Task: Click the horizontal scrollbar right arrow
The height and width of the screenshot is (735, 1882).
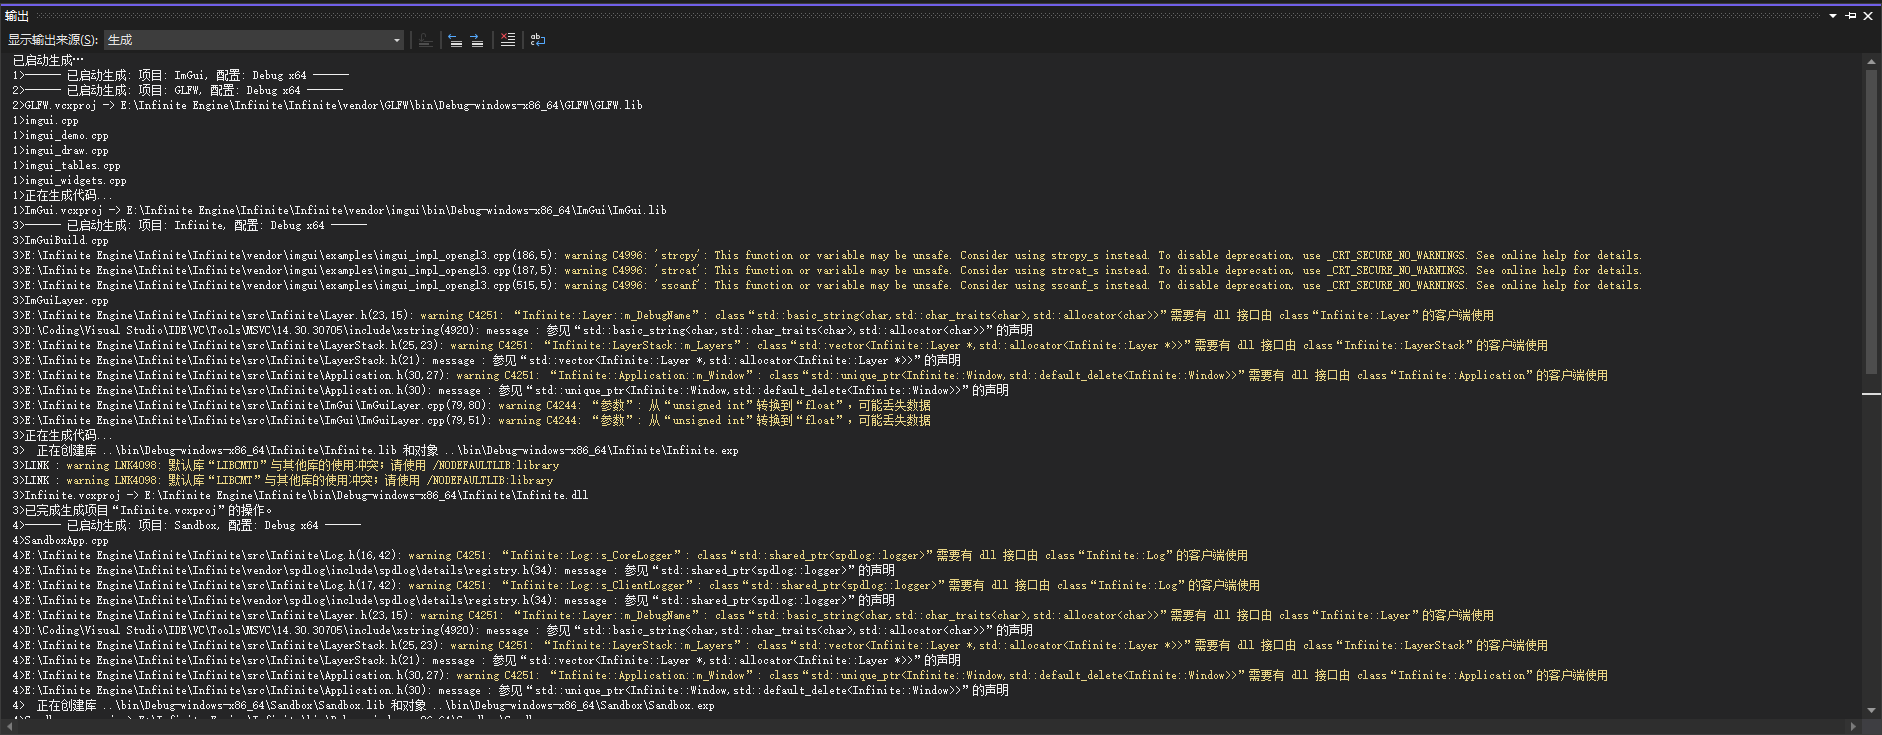Action: click(x=1854, y=727)
